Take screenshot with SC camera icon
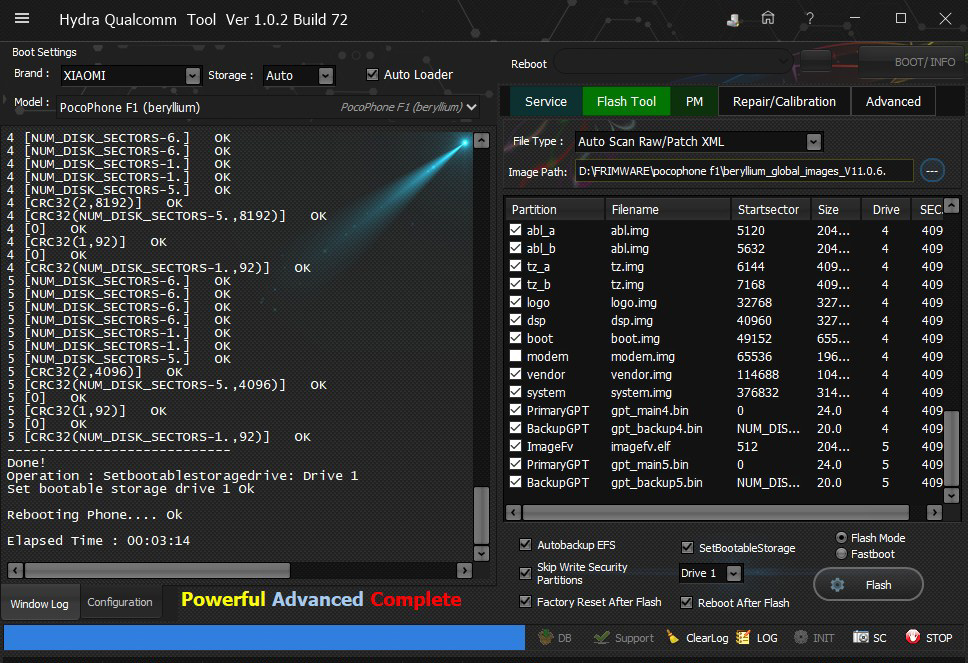Screen dimensions: 968x663 point(861,637)
